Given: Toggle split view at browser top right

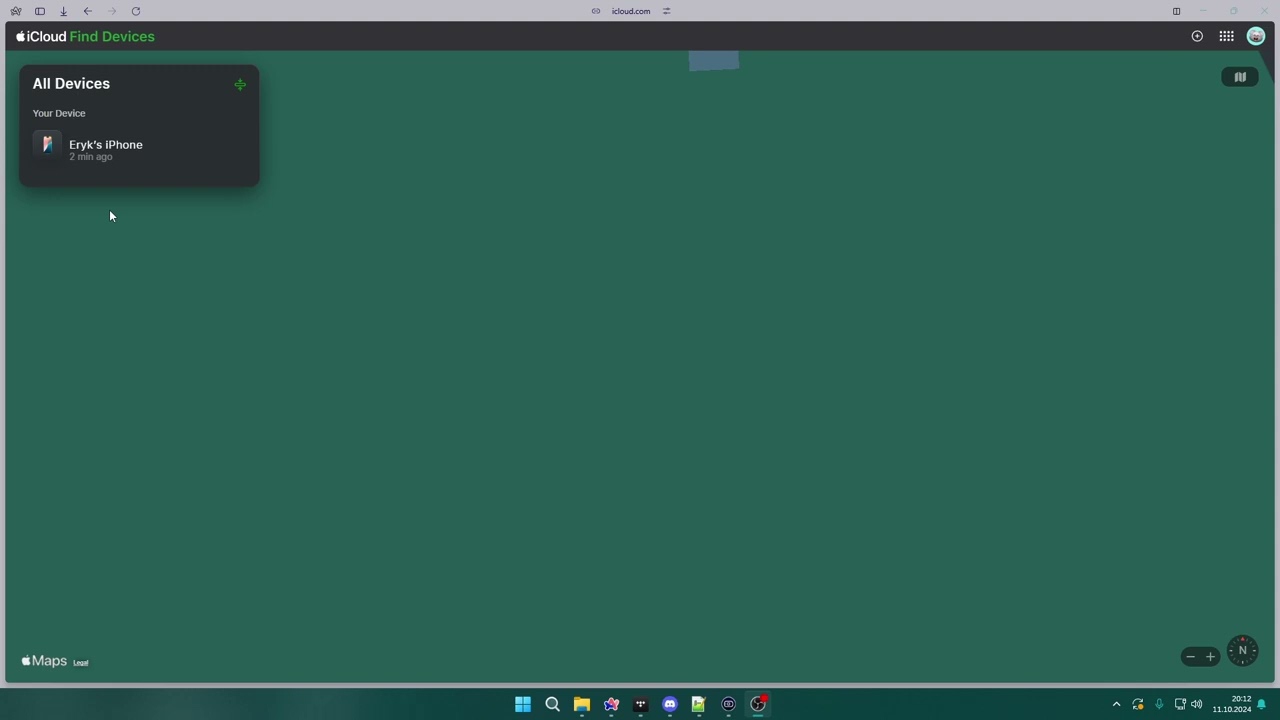Looking at the screenshot, I should [x=1176, y=11].
